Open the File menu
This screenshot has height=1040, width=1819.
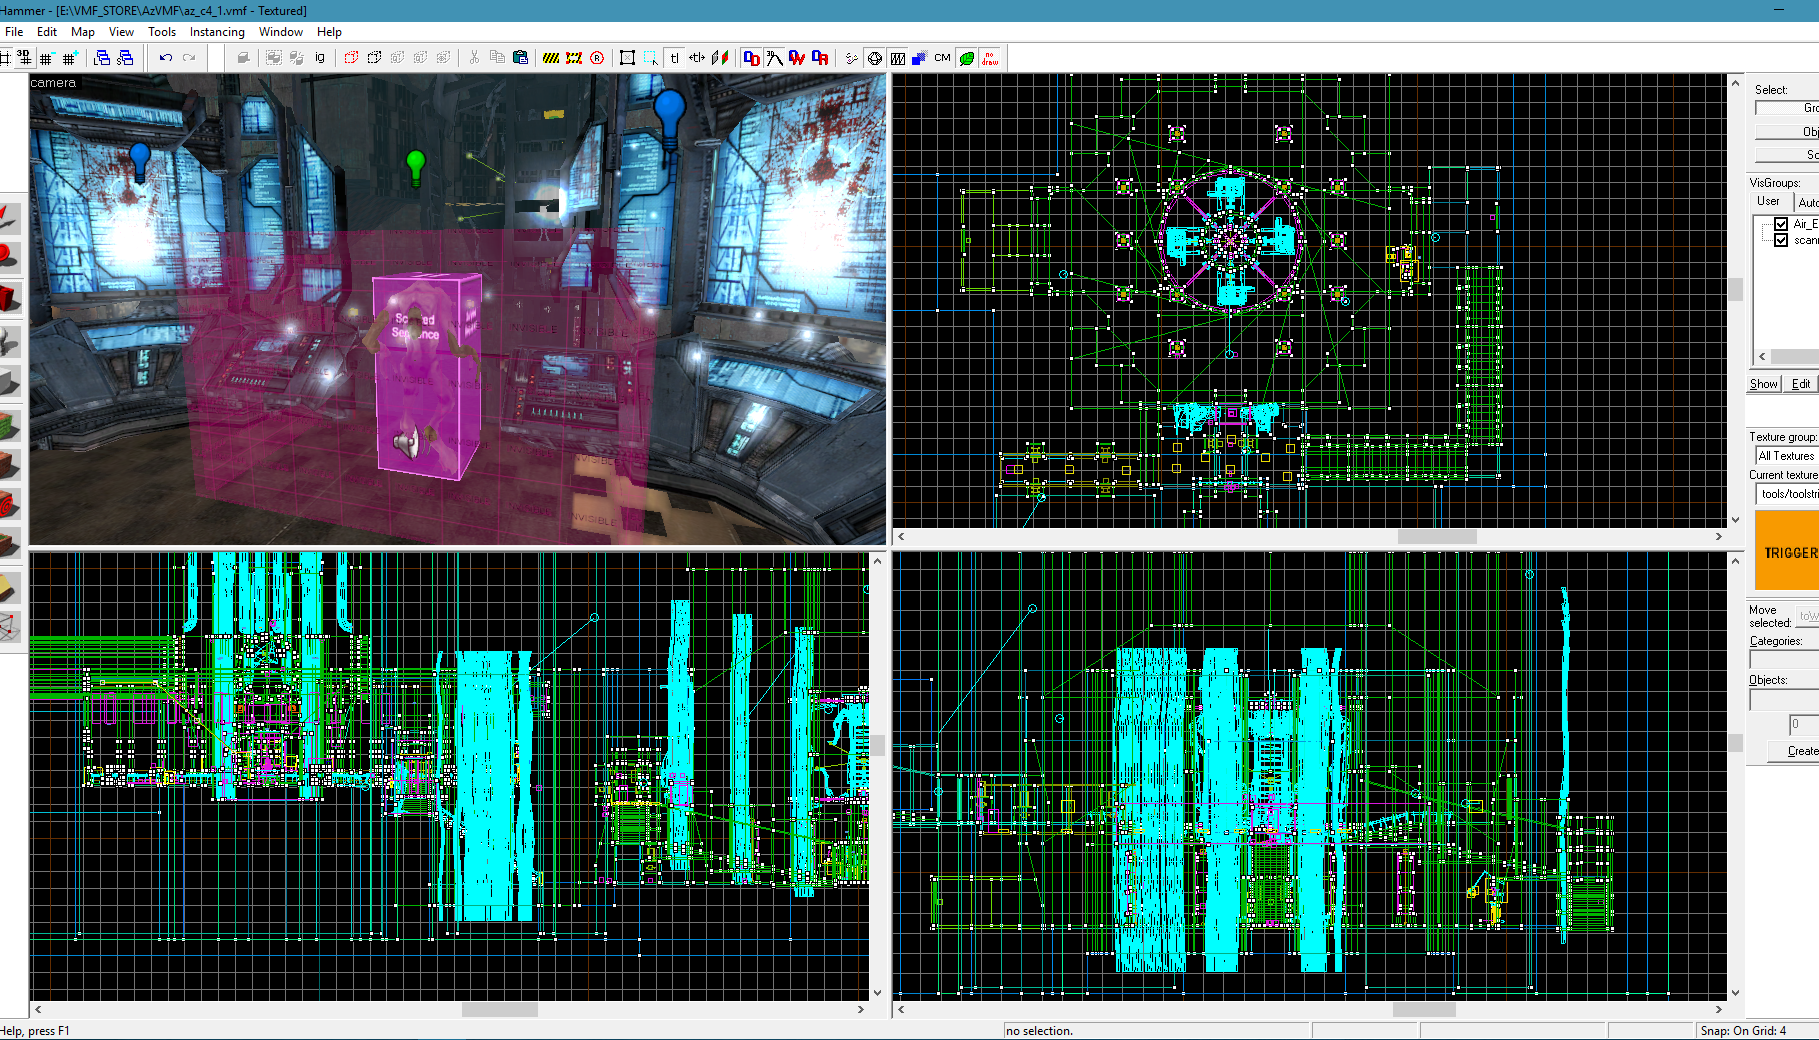(x=14, y=32)
